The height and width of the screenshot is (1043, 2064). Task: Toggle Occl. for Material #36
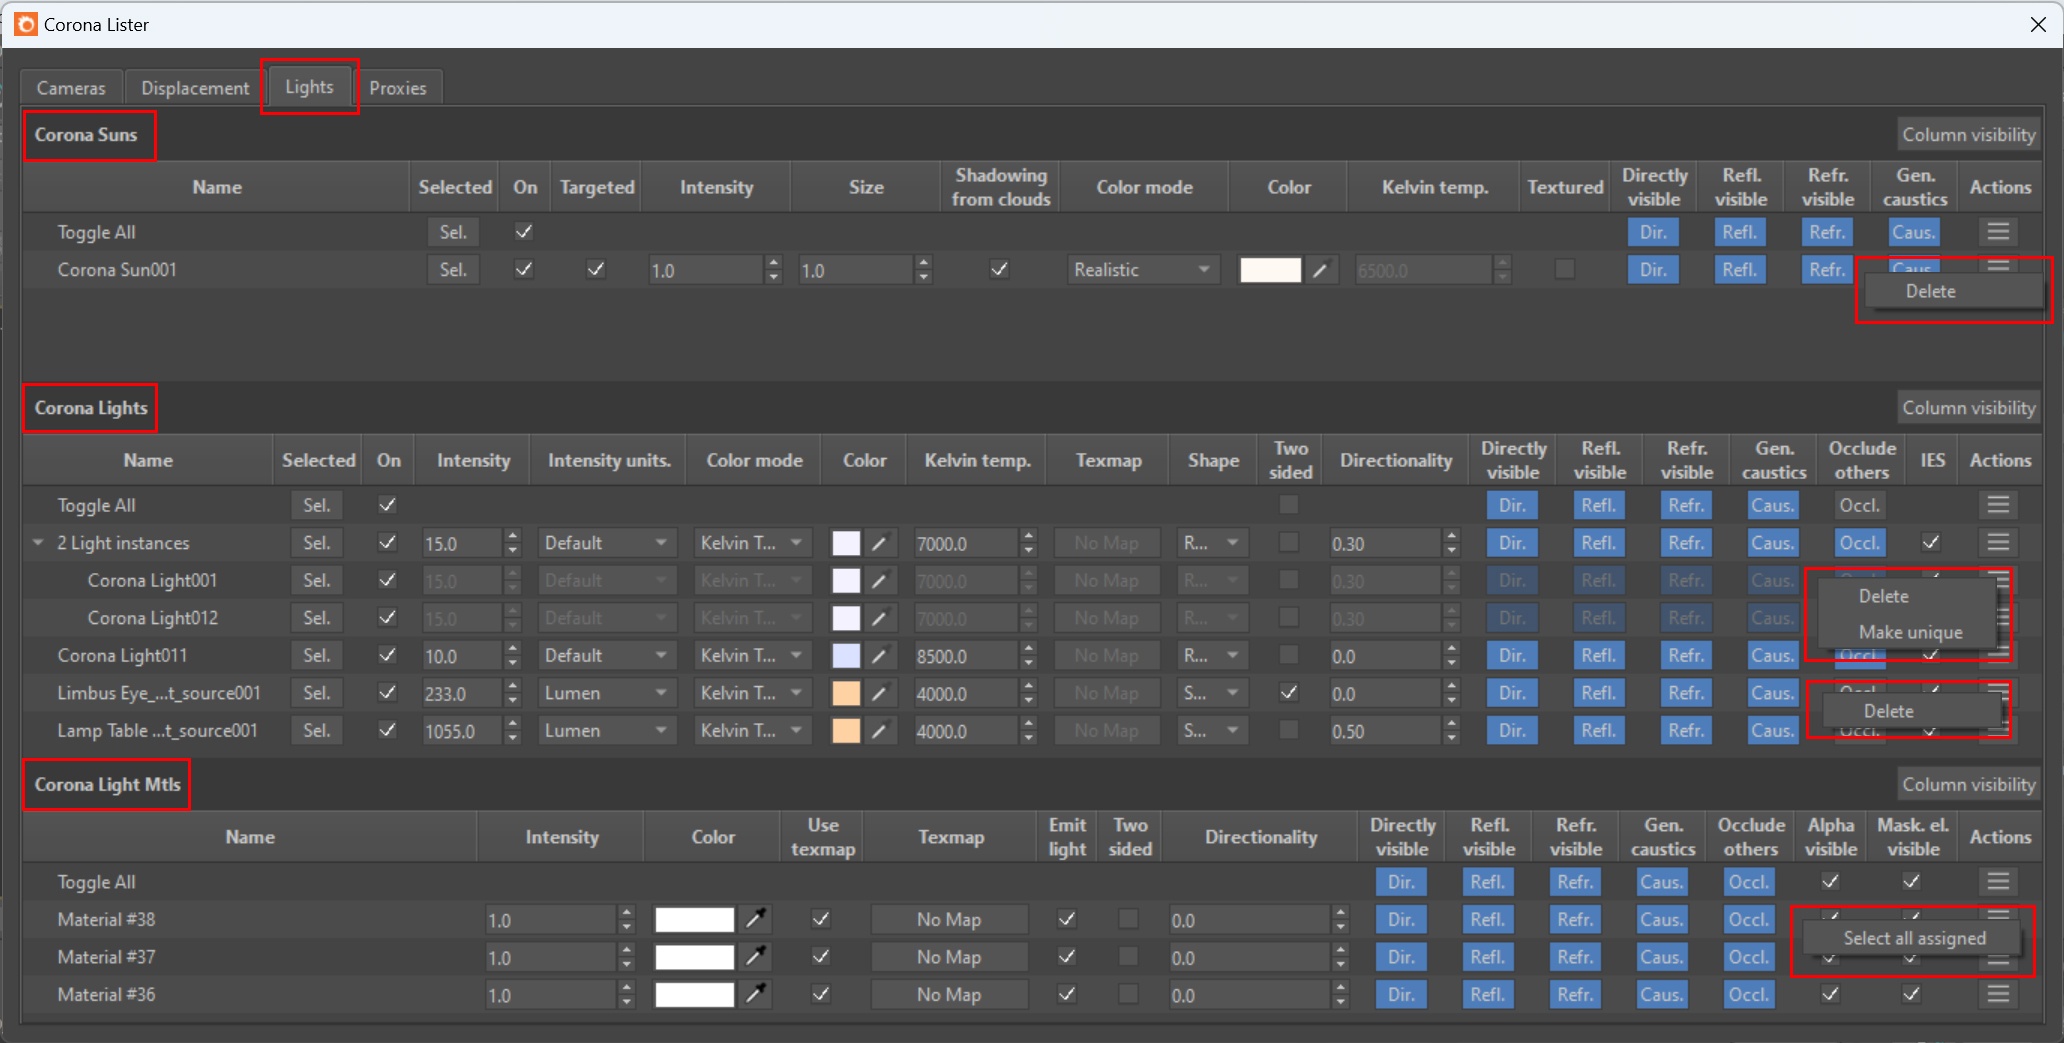coord(1749,994)
